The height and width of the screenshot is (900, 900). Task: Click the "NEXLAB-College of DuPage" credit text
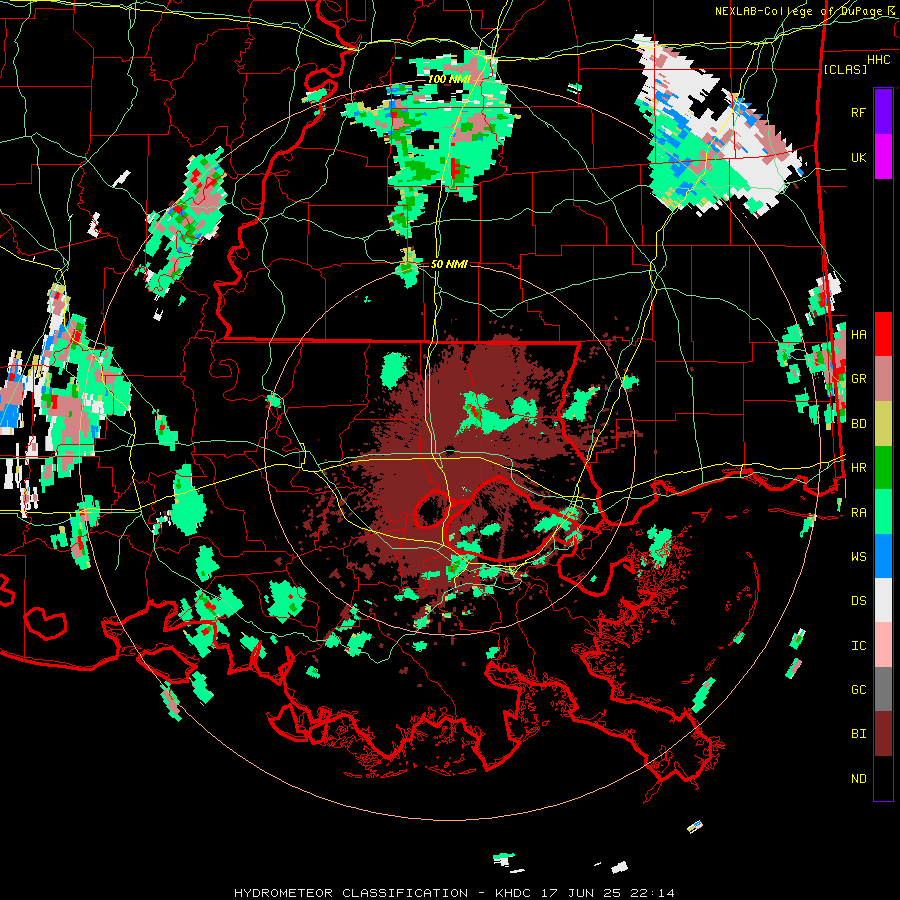coord(801,11)
